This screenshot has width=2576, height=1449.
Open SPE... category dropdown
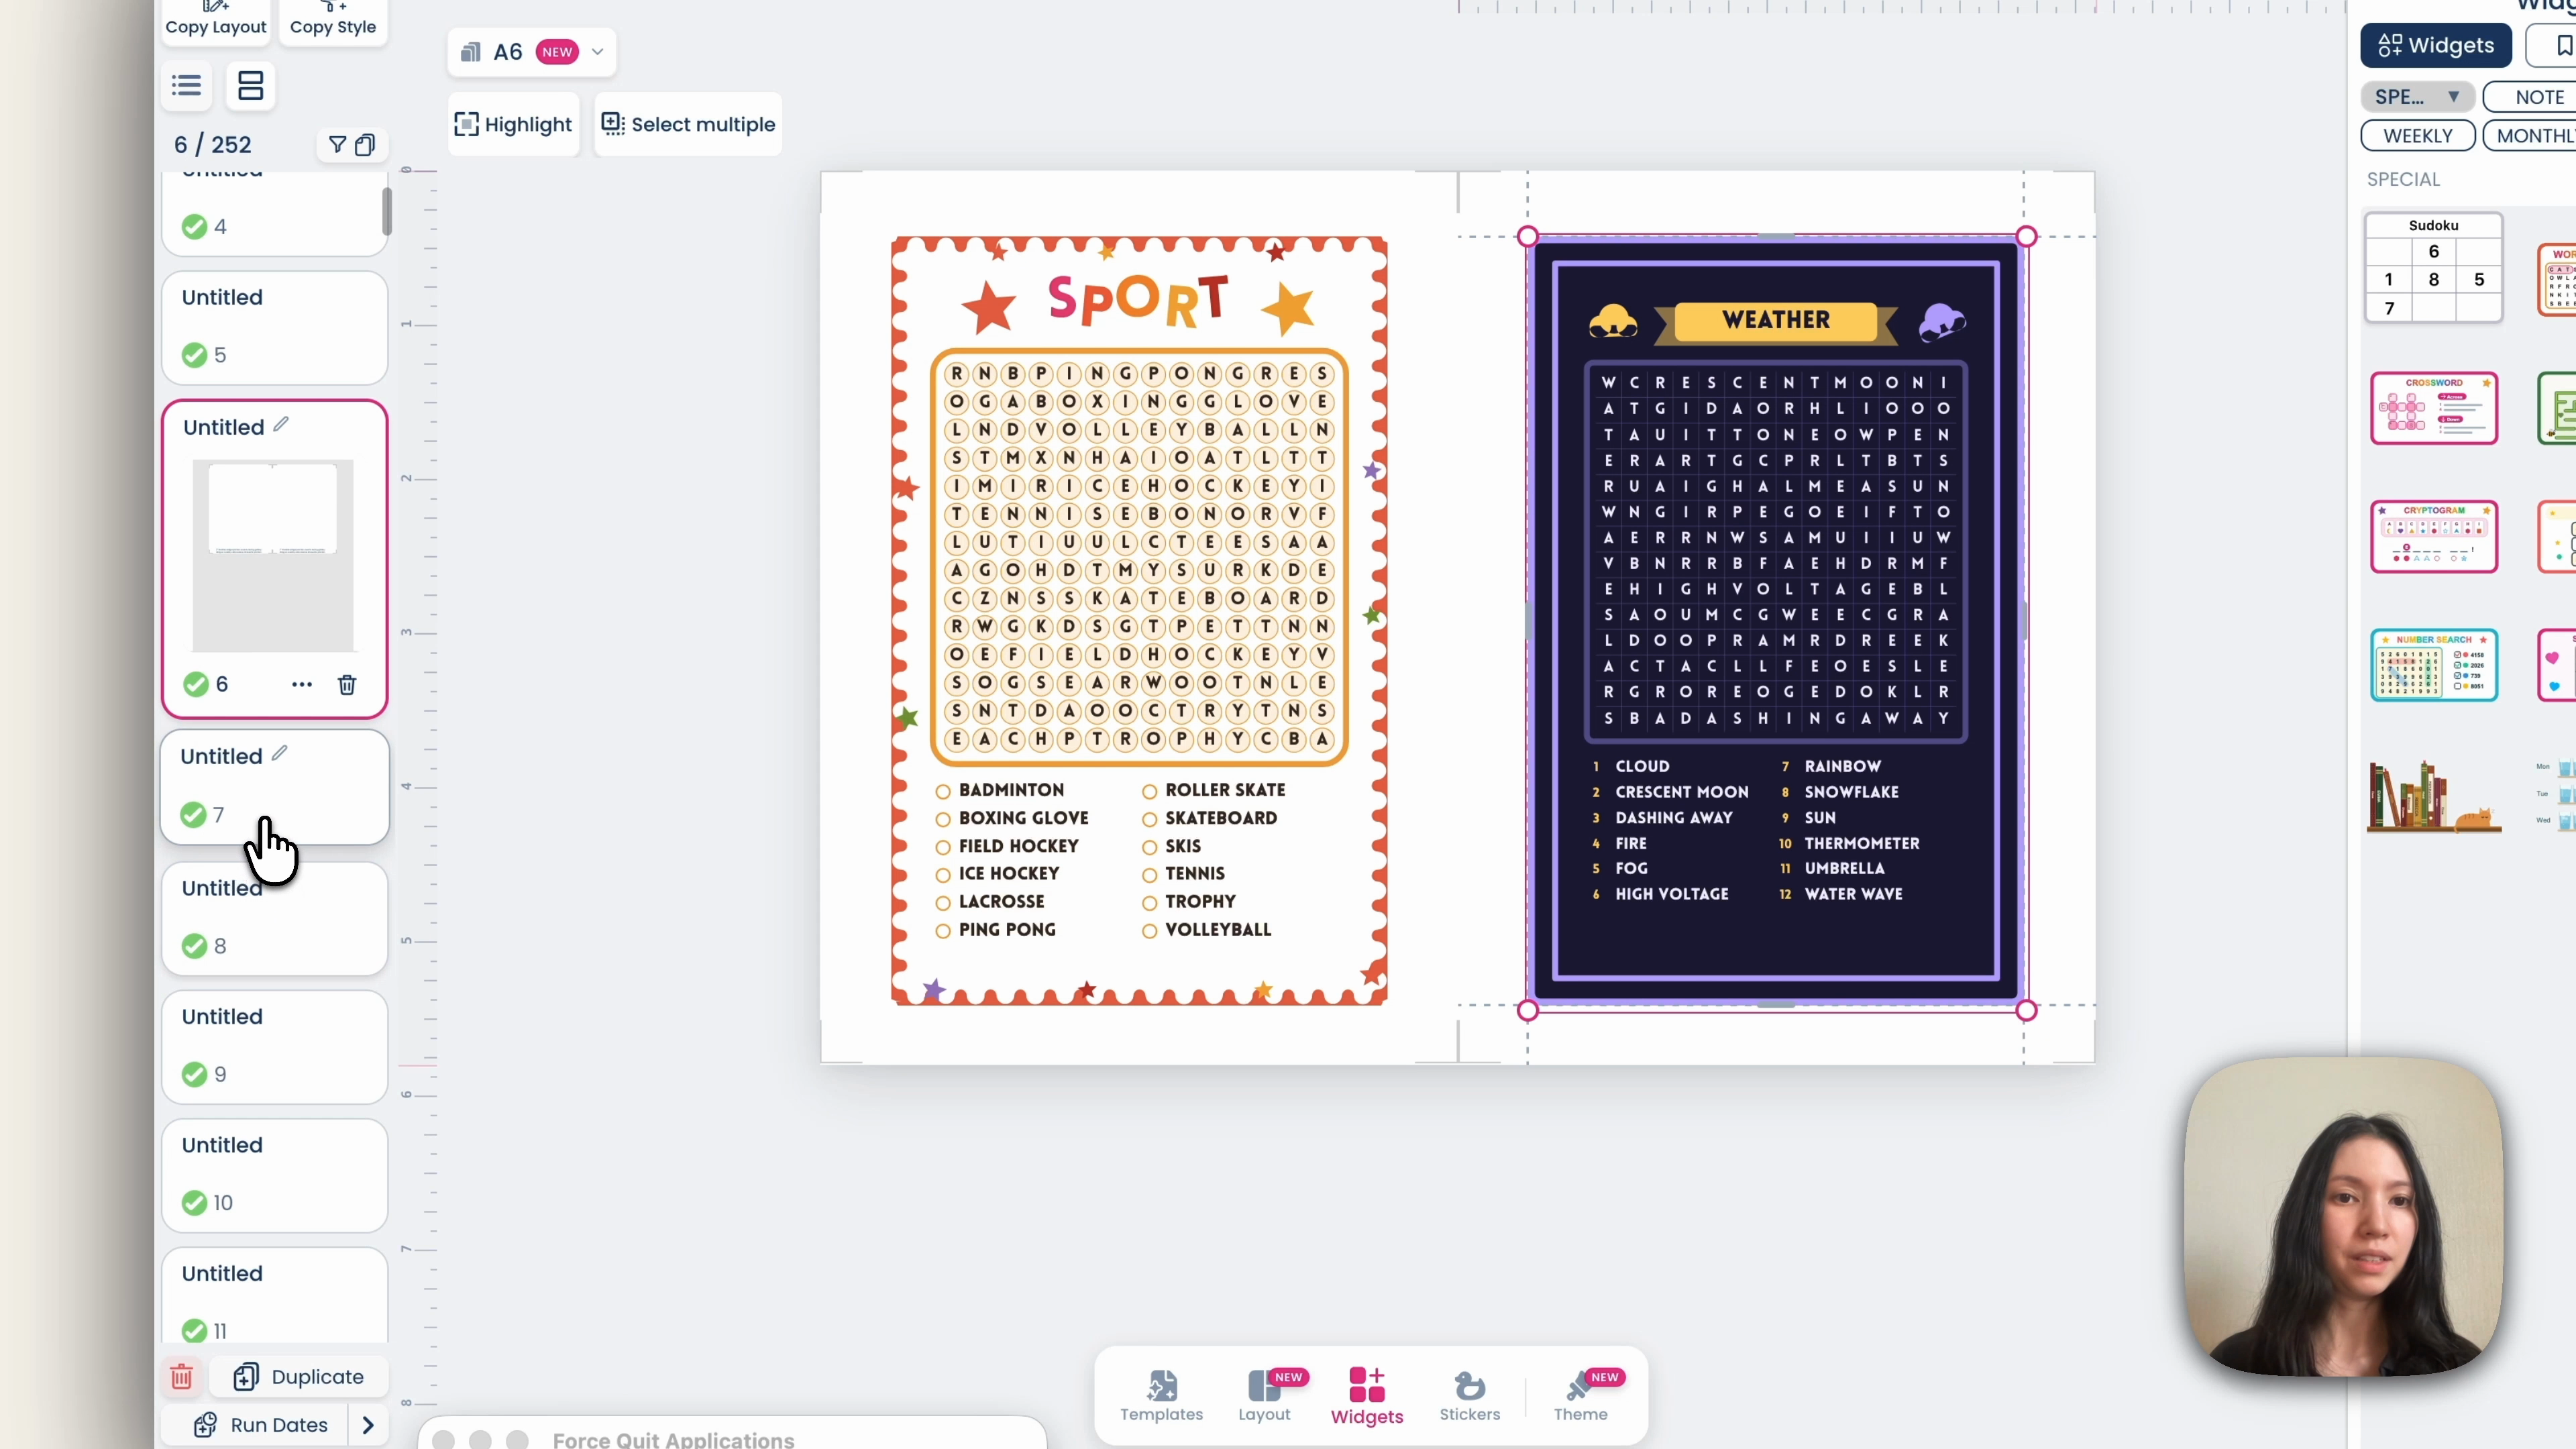click(2417, 97)
